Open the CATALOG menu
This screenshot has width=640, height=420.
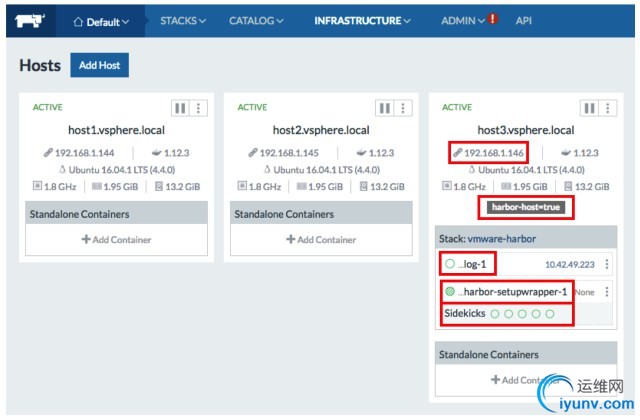(256, 21)
